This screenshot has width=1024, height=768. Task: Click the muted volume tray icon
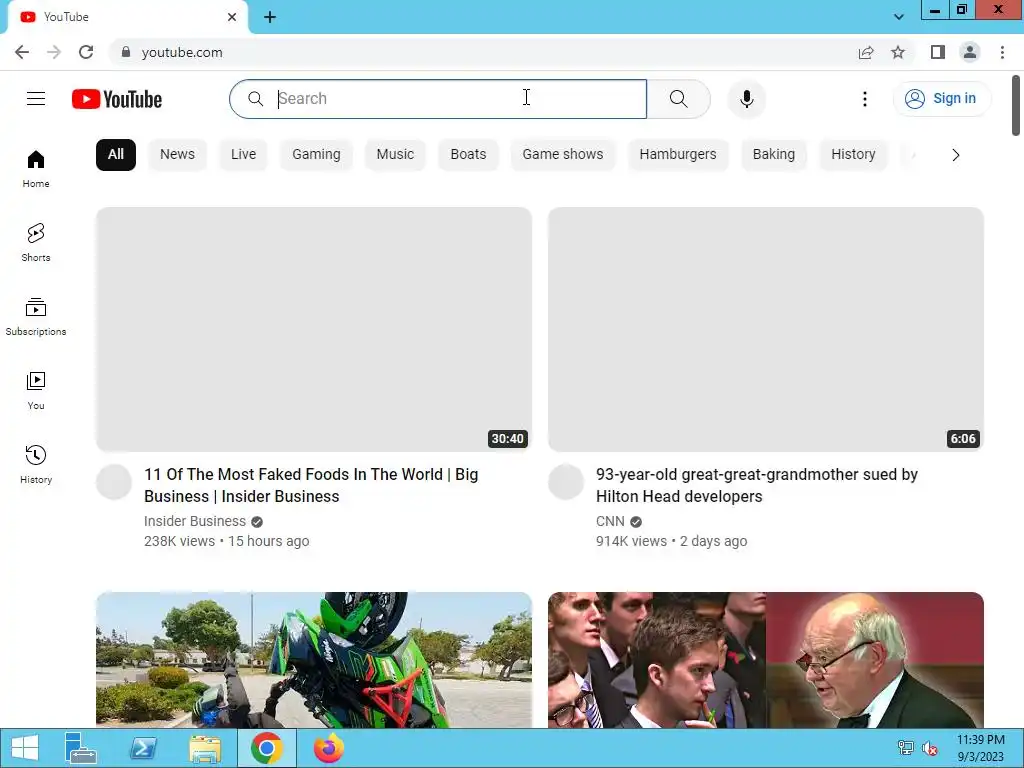[x=929, y=748]
